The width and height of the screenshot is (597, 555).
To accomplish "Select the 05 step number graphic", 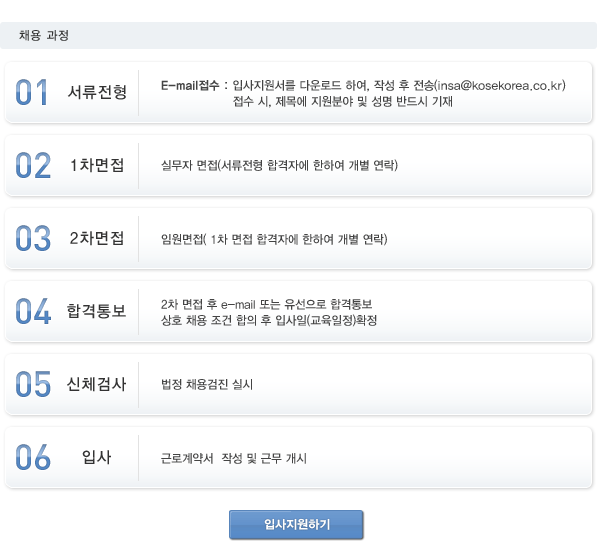I will tap(33, 384).
